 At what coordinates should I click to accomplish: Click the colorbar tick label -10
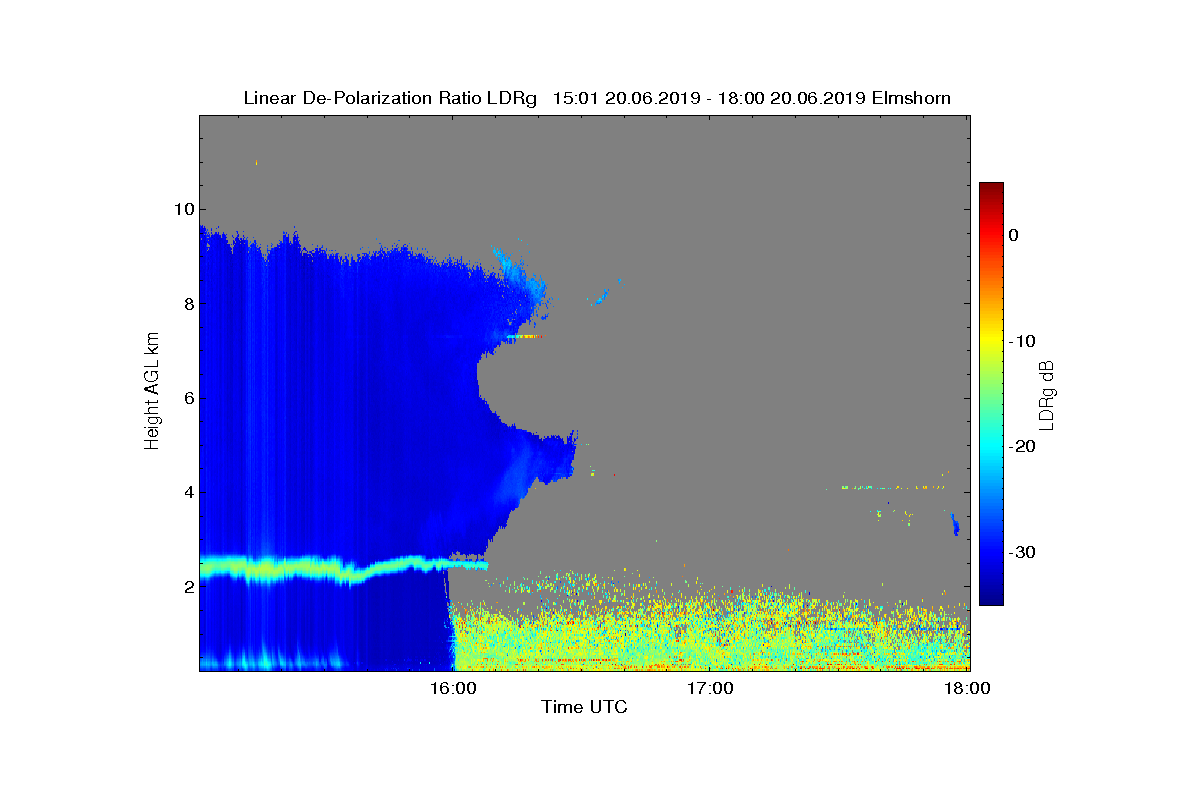tap(1022, 341)
